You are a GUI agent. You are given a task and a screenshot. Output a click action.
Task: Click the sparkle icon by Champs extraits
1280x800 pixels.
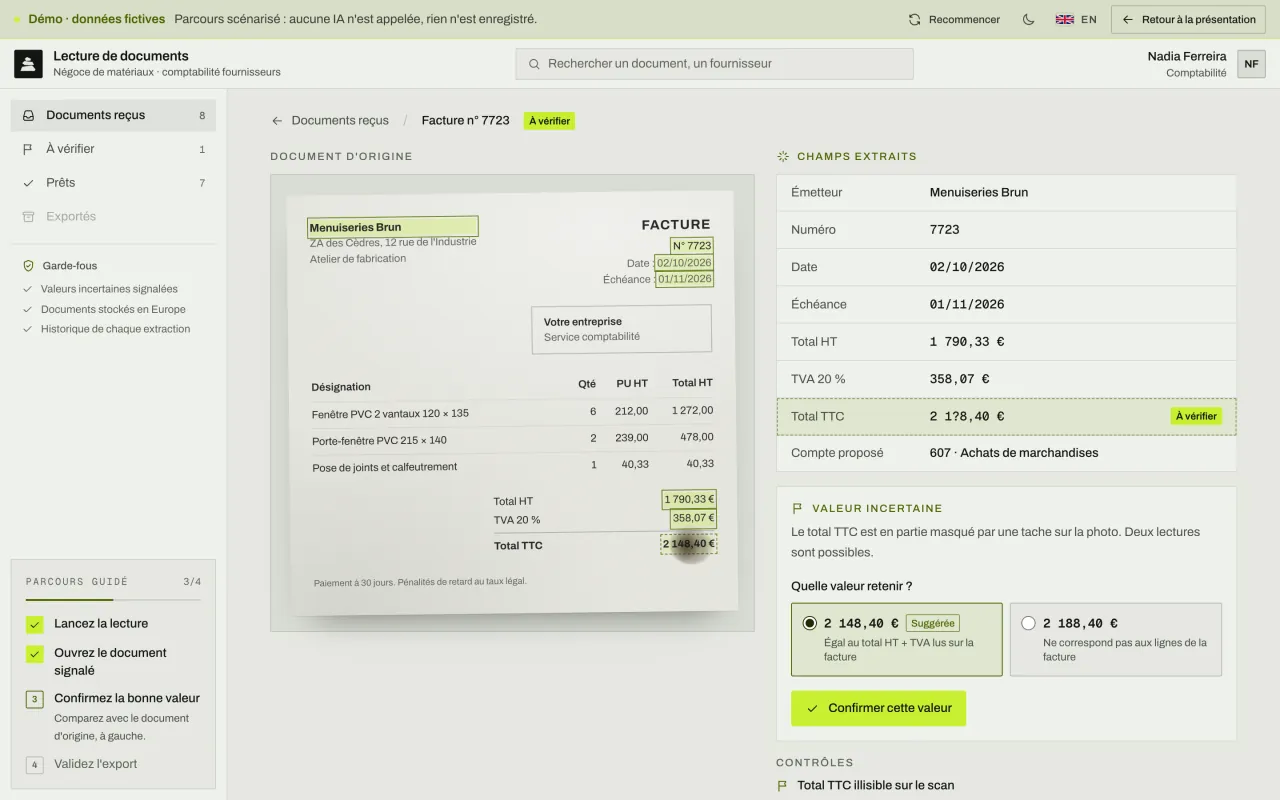pyautogui.click(x=783, y=156)
